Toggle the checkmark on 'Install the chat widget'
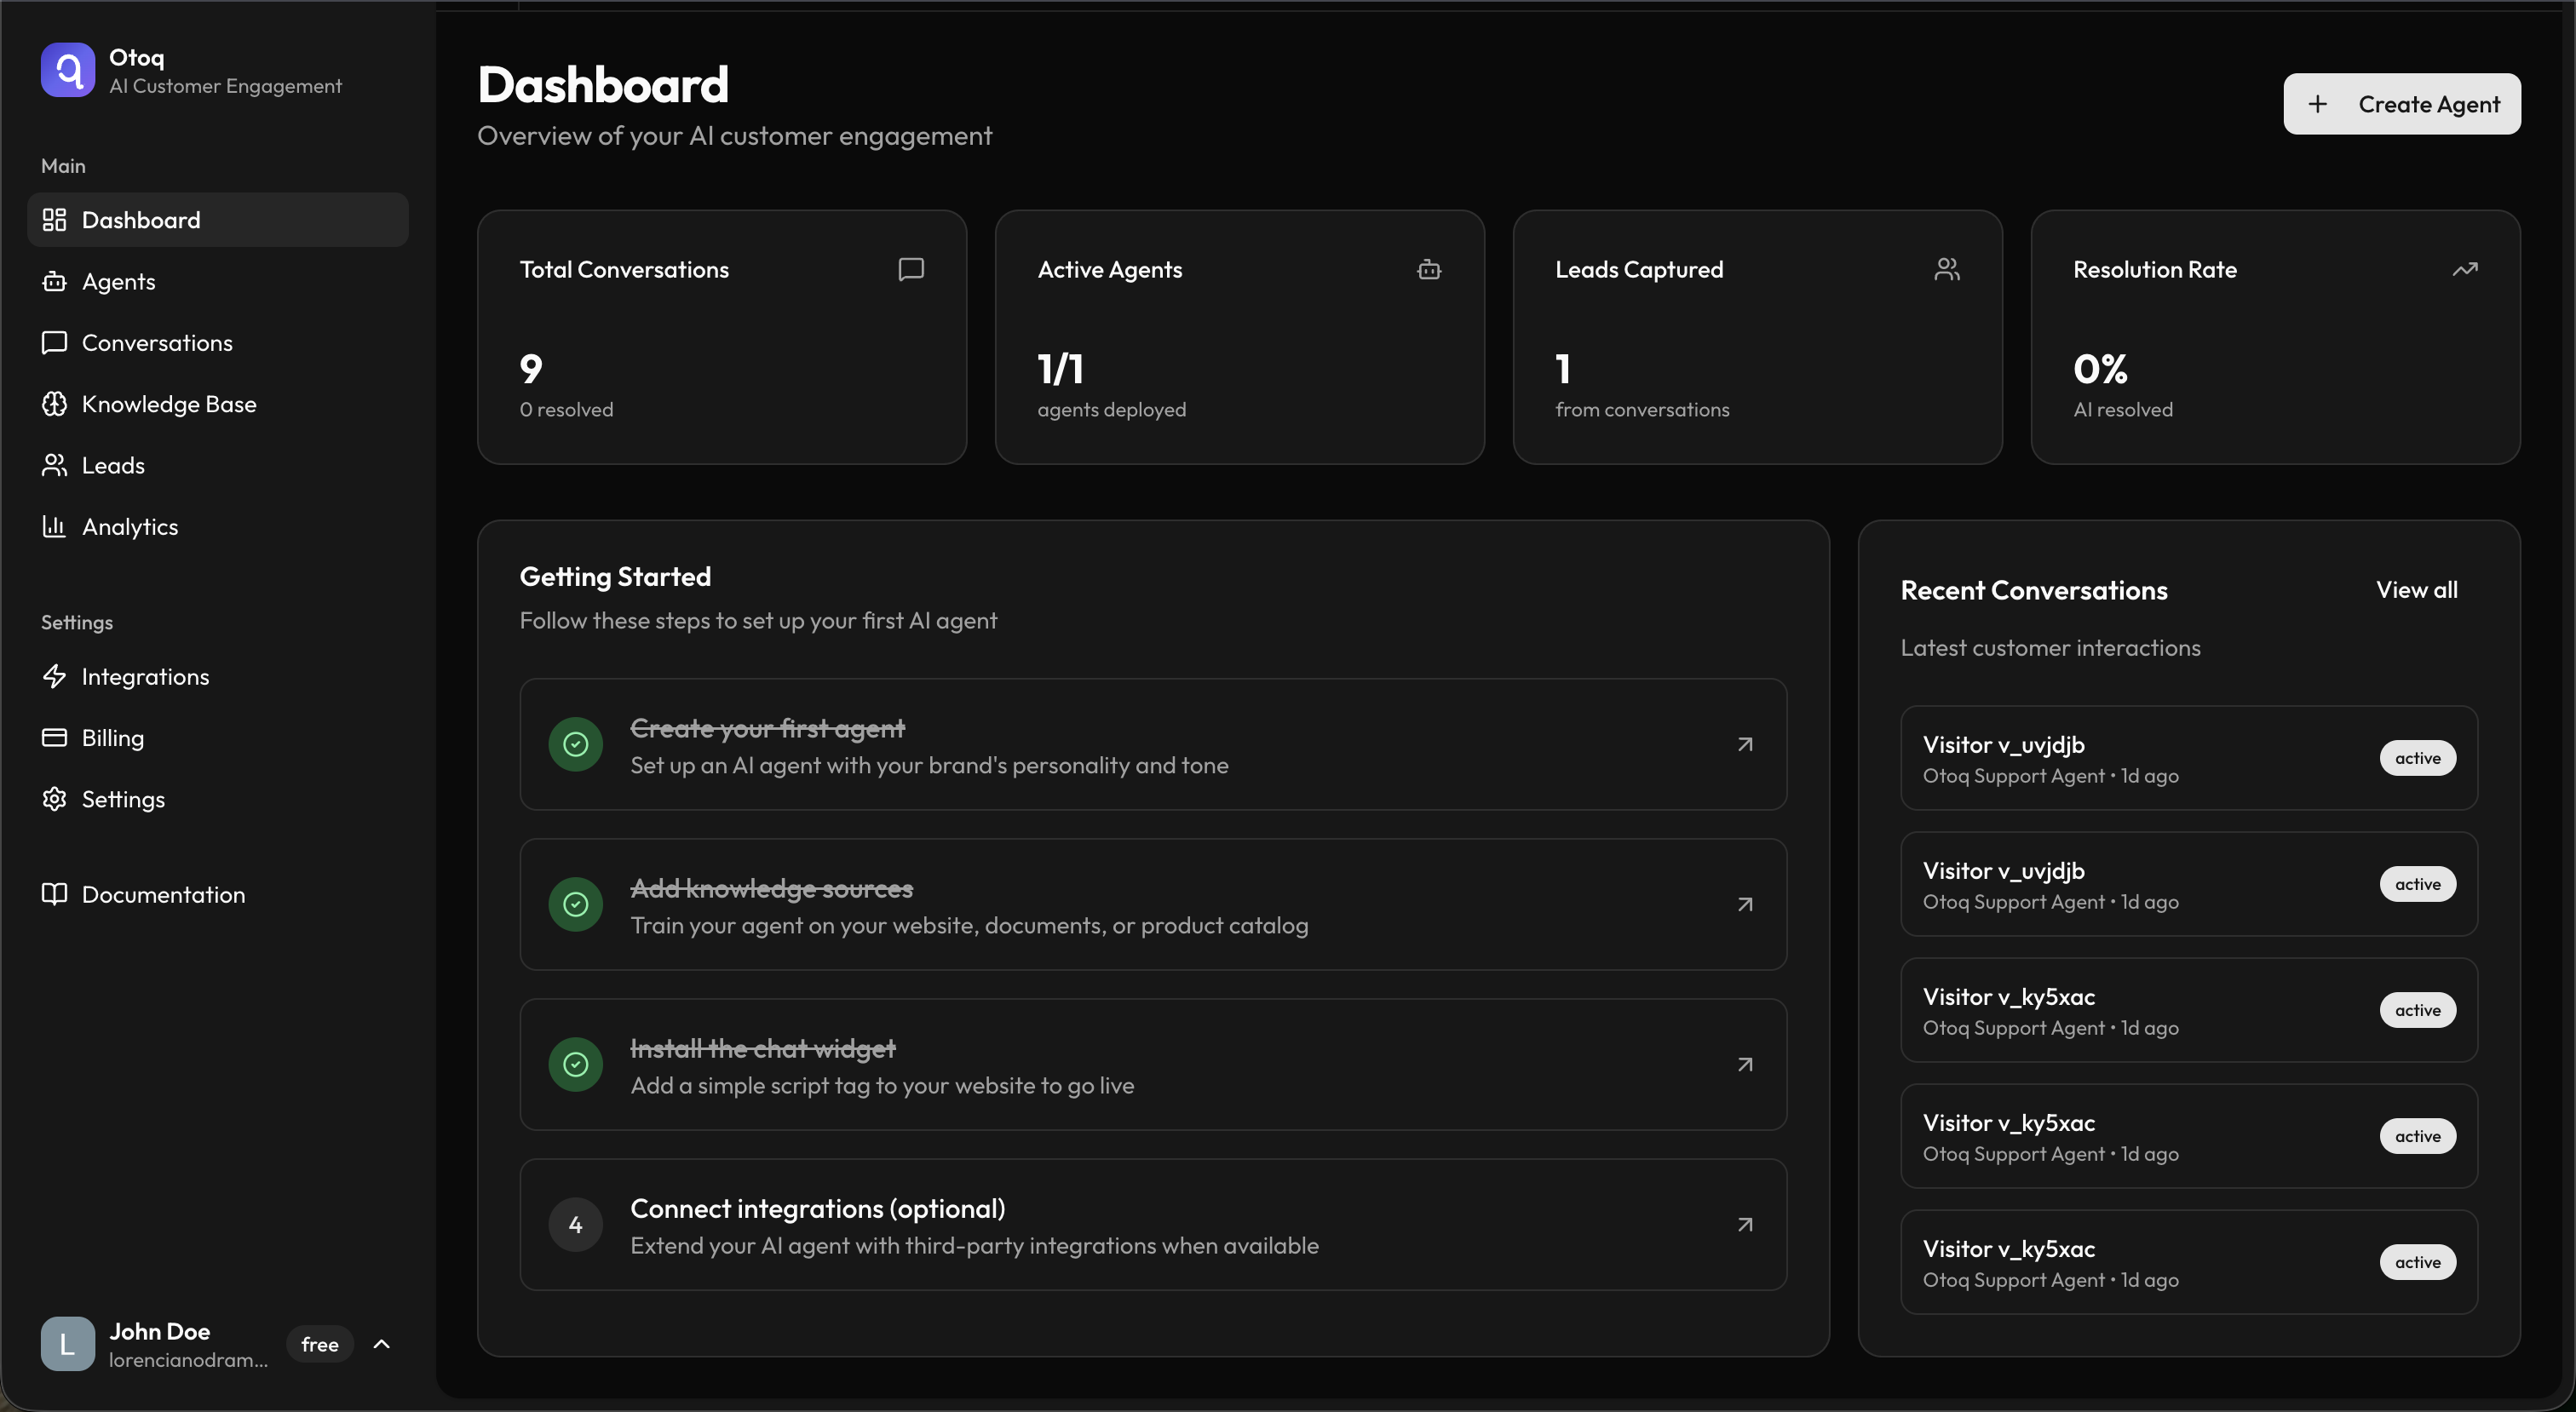 click(575, 1064)
